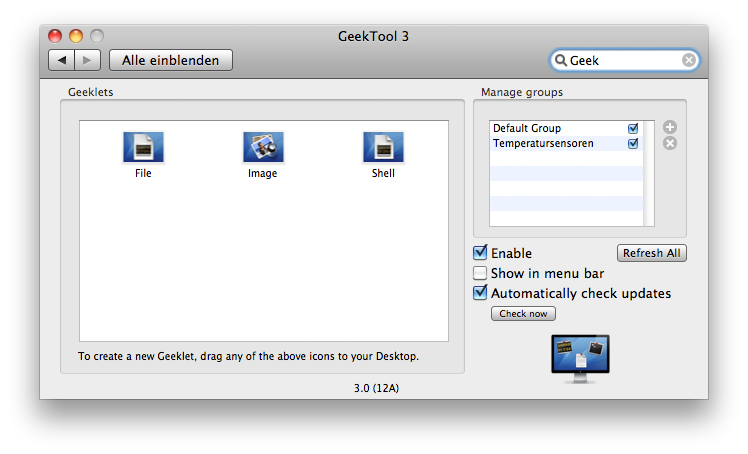Toggle the Enable checkbox

pos(480,252)
